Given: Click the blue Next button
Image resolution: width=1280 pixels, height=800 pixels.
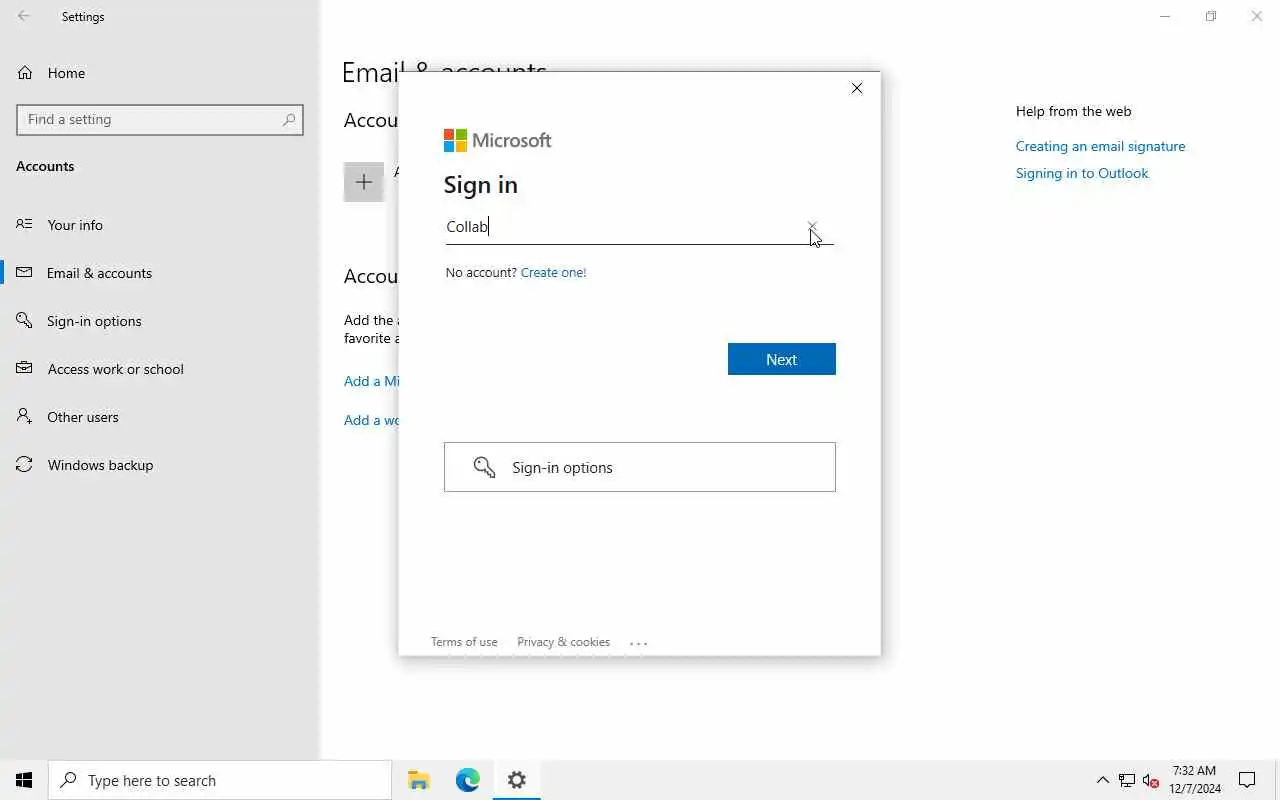Looking at the screenshot, I should (782, 359).
